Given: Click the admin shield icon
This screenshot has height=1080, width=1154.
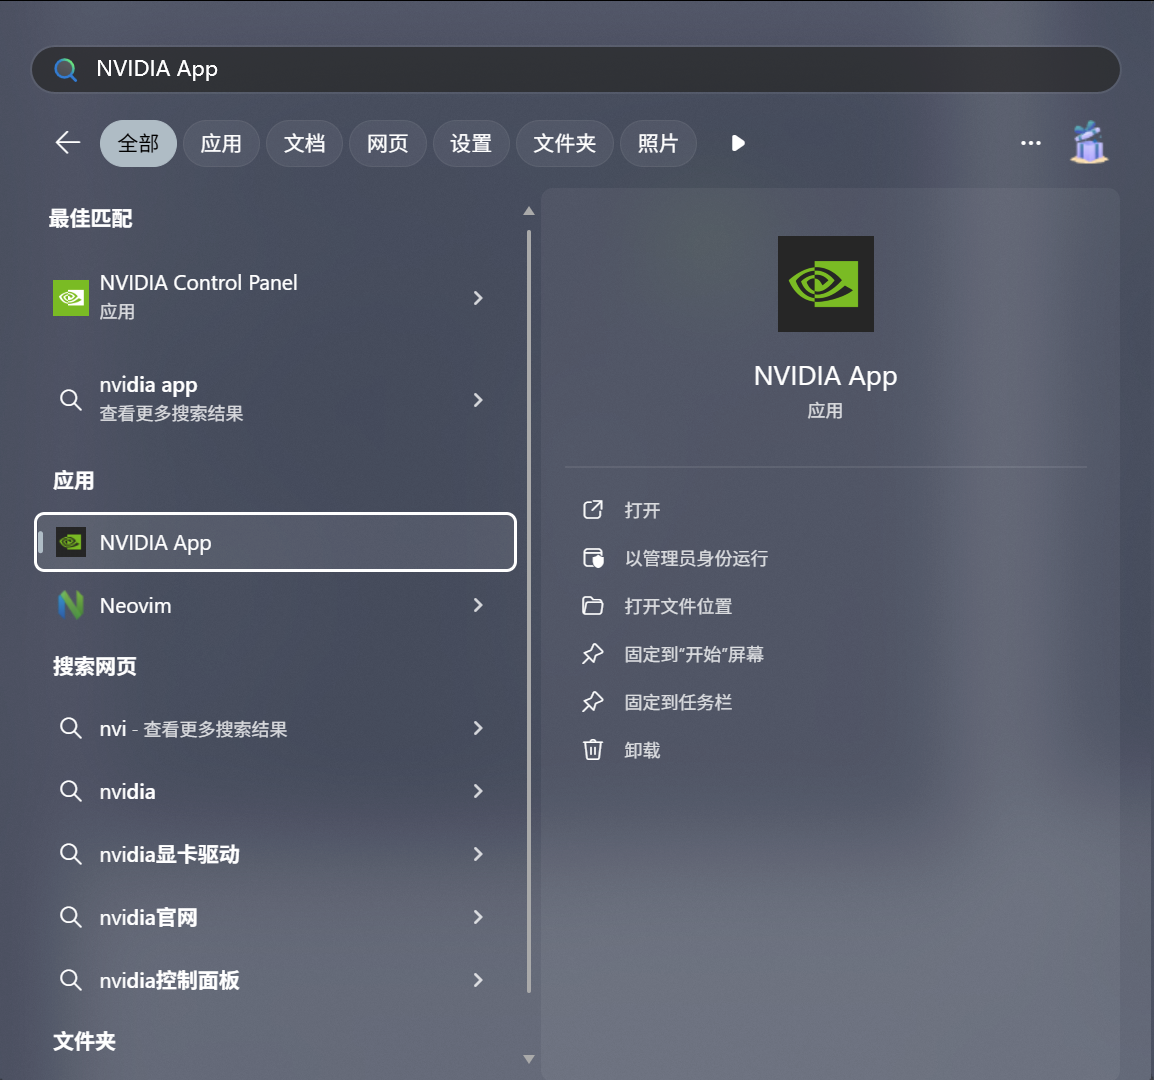Looking at the screenshot, I should point(592,558).
